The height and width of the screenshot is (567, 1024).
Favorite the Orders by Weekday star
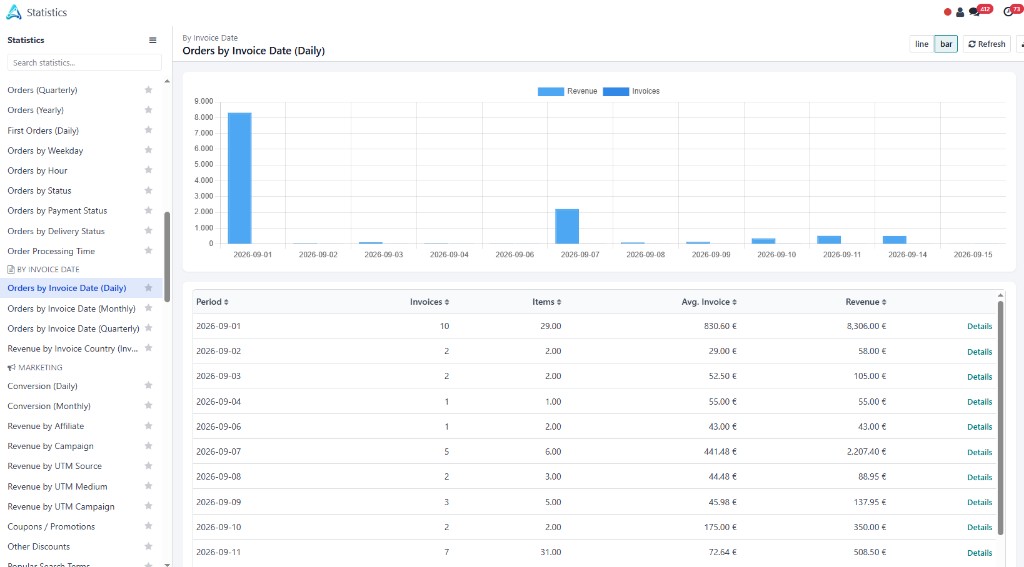click(x=148, y=150)
